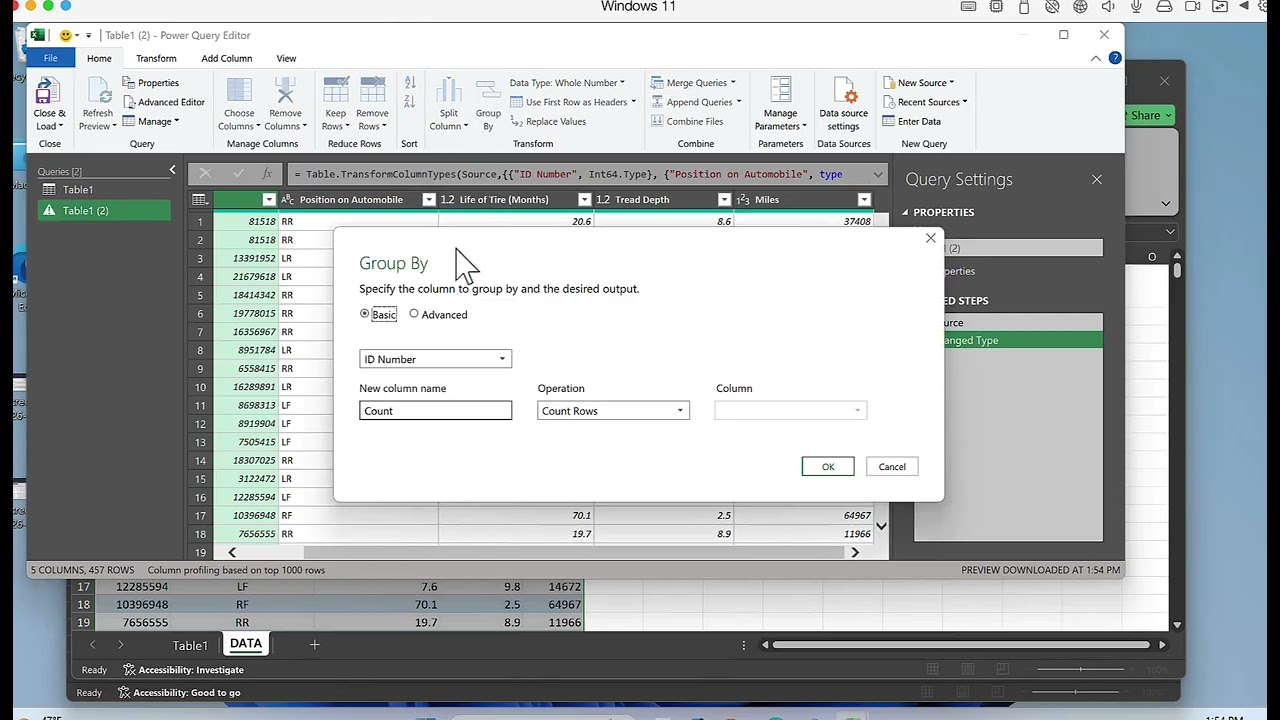Click Enter Data in New Query group
The height and width of the screenshot is (720, 1280).
pos(911,122)
